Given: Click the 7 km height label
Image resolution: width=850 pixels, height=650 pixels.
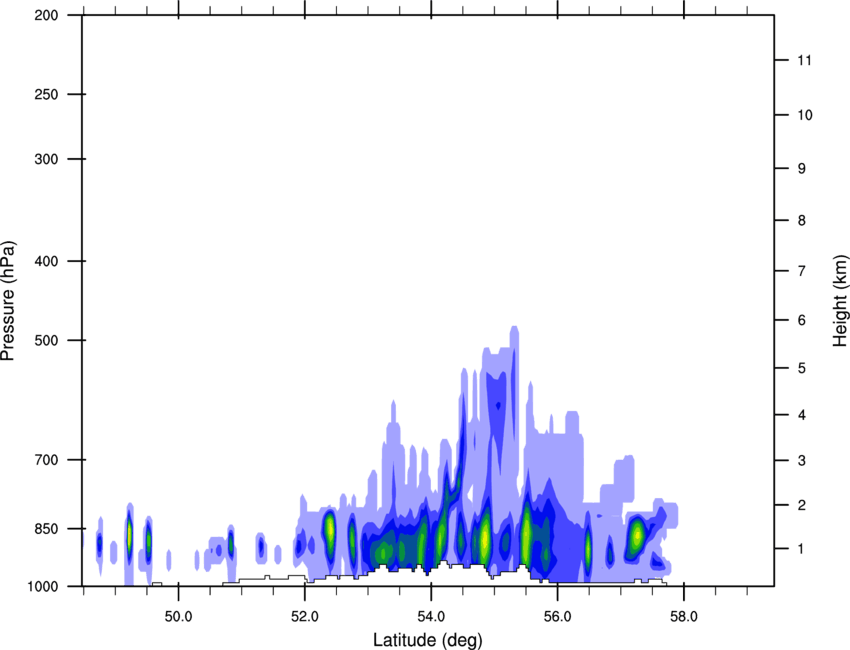Looking at the screenshot, I should (802, 271).
